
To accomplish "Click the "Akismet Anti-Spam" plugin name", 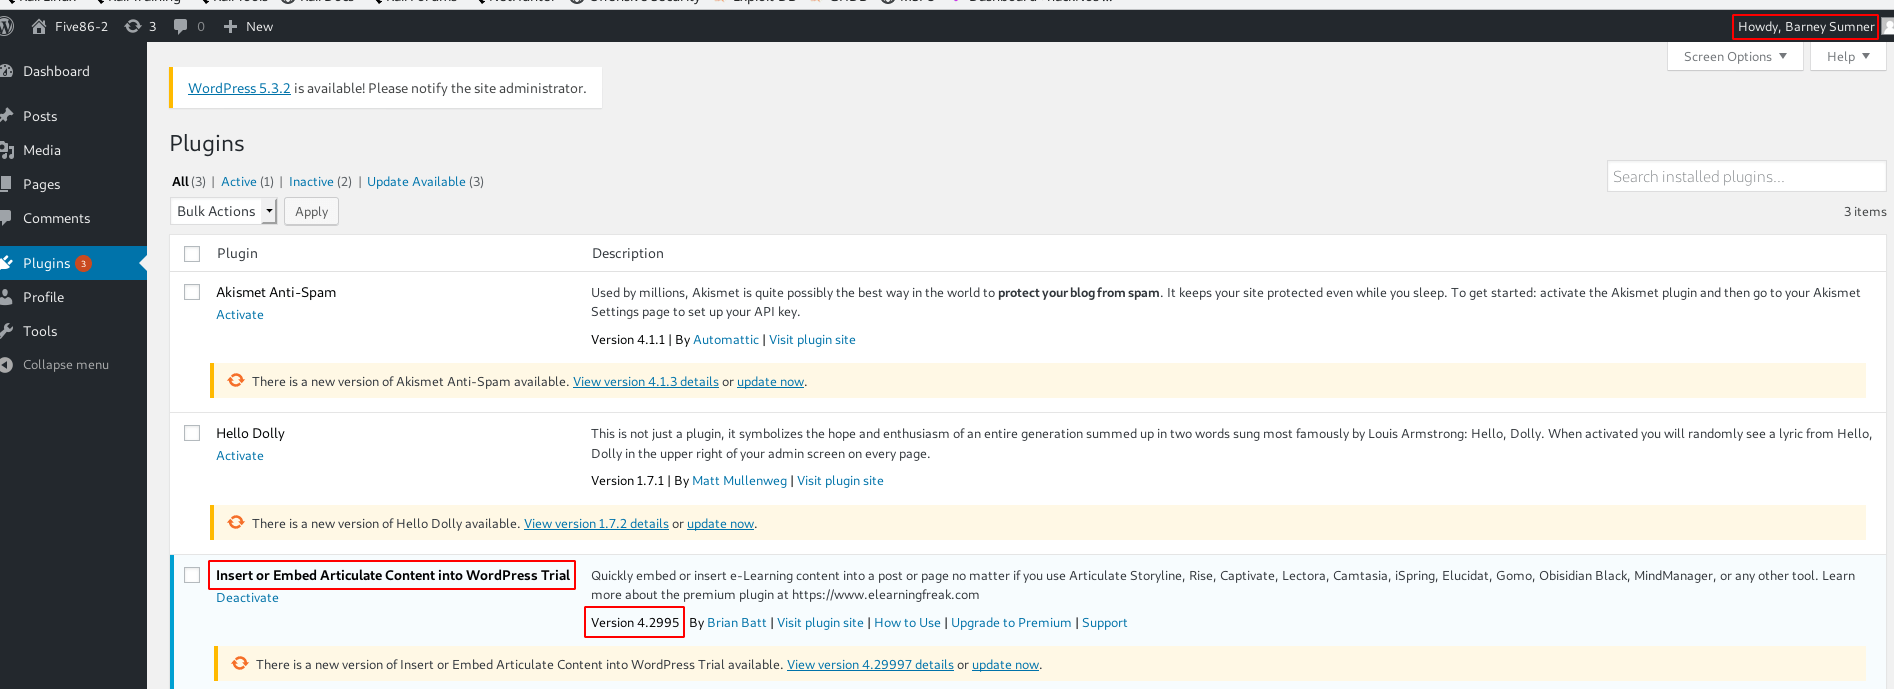I will click(276, 292).
